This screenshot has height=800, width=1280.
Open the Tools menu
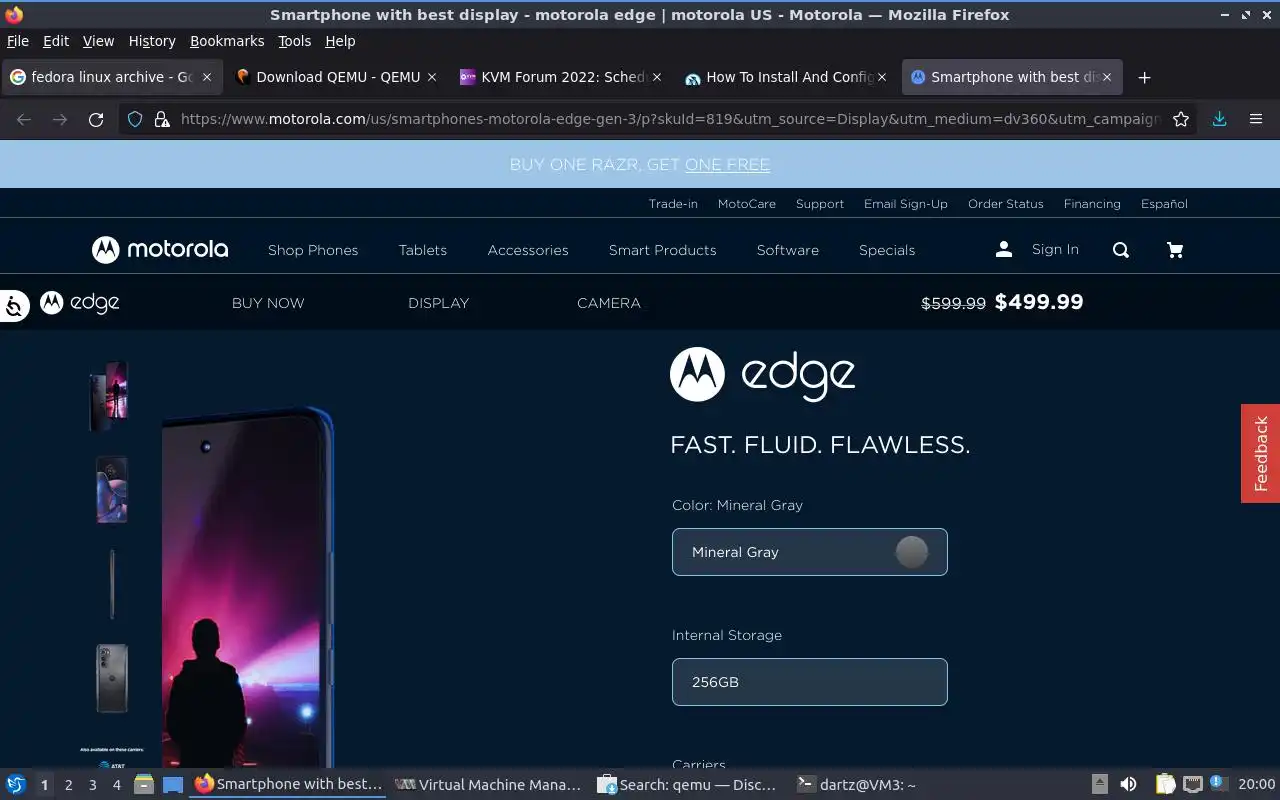pyautogui.click(x=295, y=41)
